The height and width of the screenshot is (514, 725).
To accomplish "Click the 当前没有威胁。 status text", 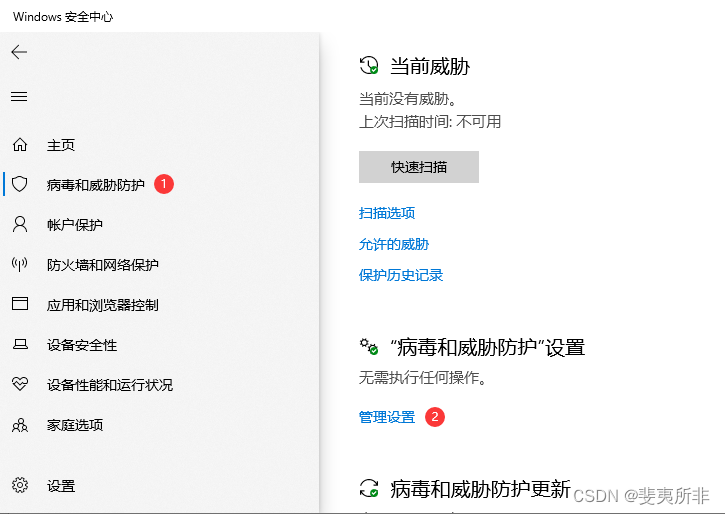I will point(409,98).
